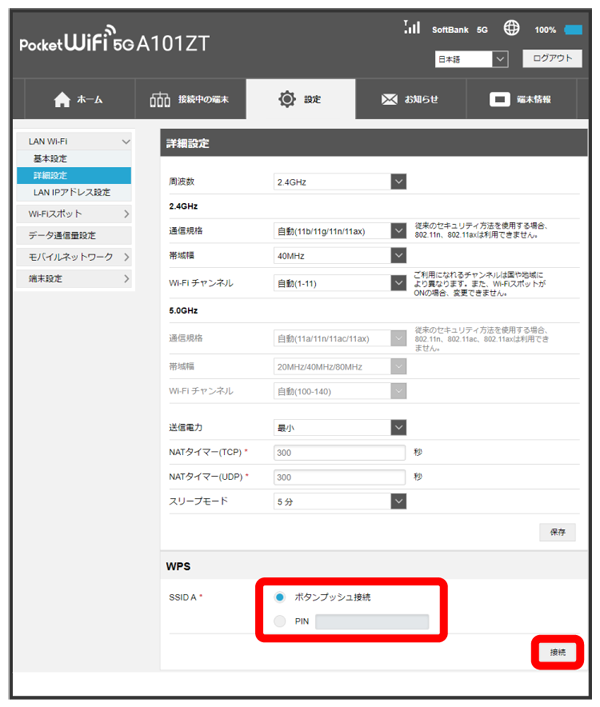
Task: Click the signal strength icon
Action: pos(411,28)
